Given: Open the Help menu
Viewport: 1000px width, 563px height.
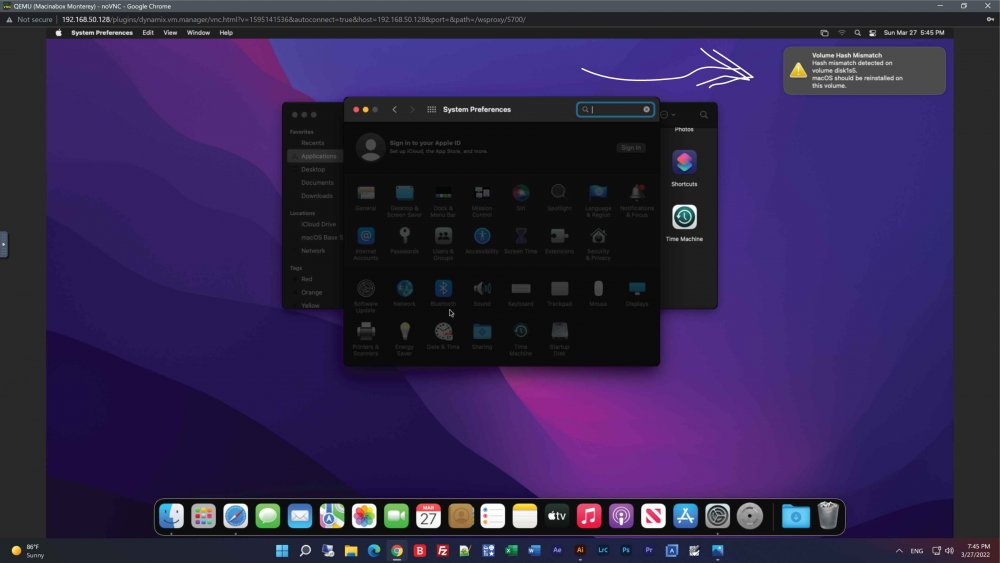Looking at the screenshot, I should tap(226, 33).
